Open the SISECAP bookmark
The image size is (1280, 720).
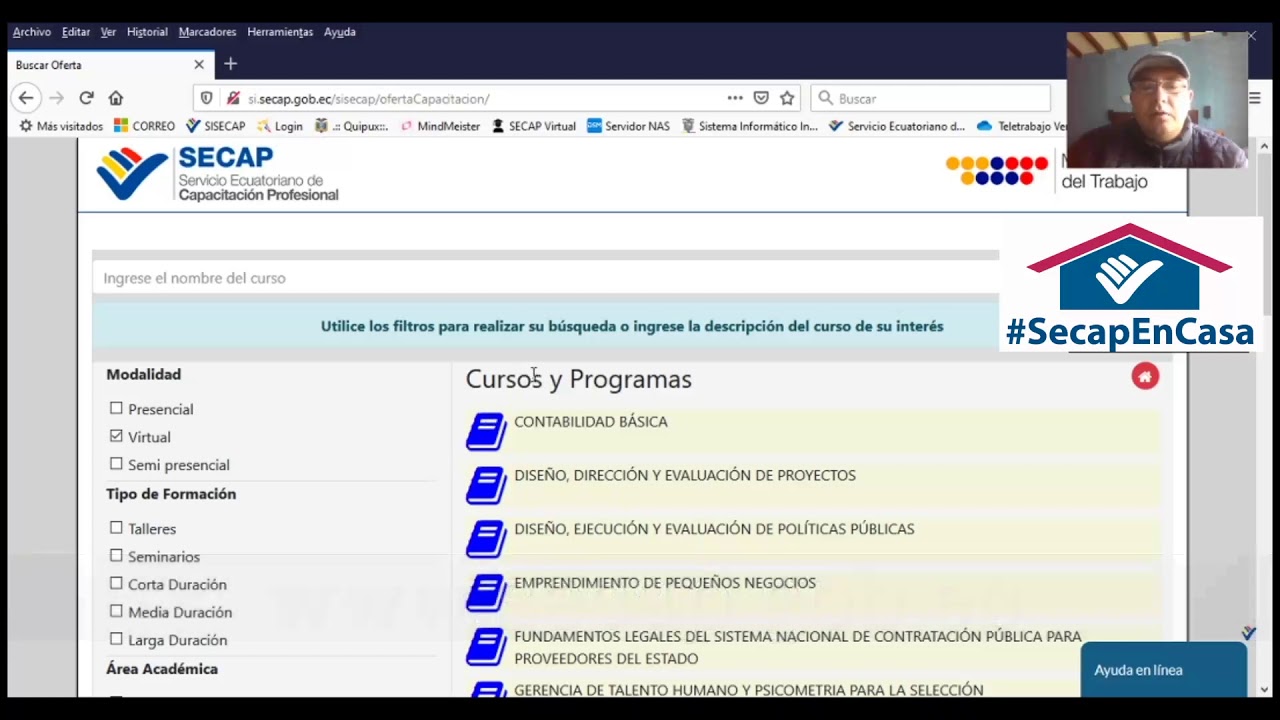[215, 126]
